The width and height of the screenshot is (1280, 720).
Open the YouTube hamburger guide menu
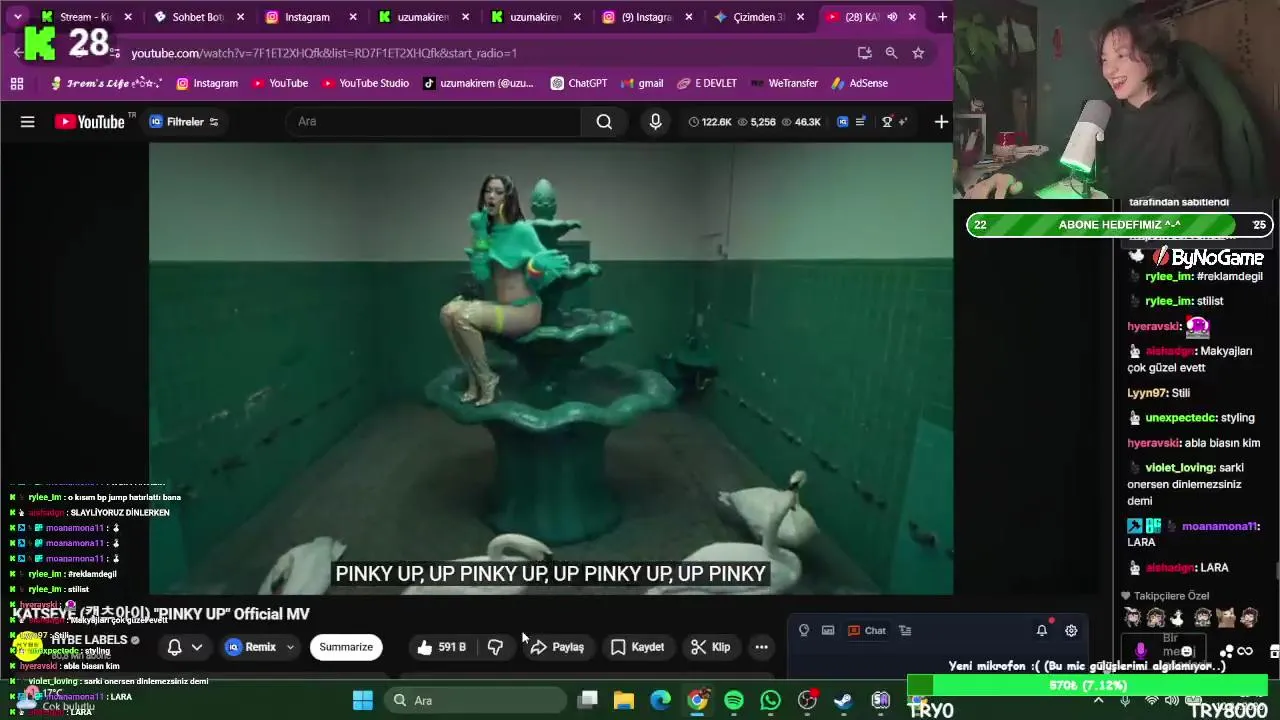28,122
